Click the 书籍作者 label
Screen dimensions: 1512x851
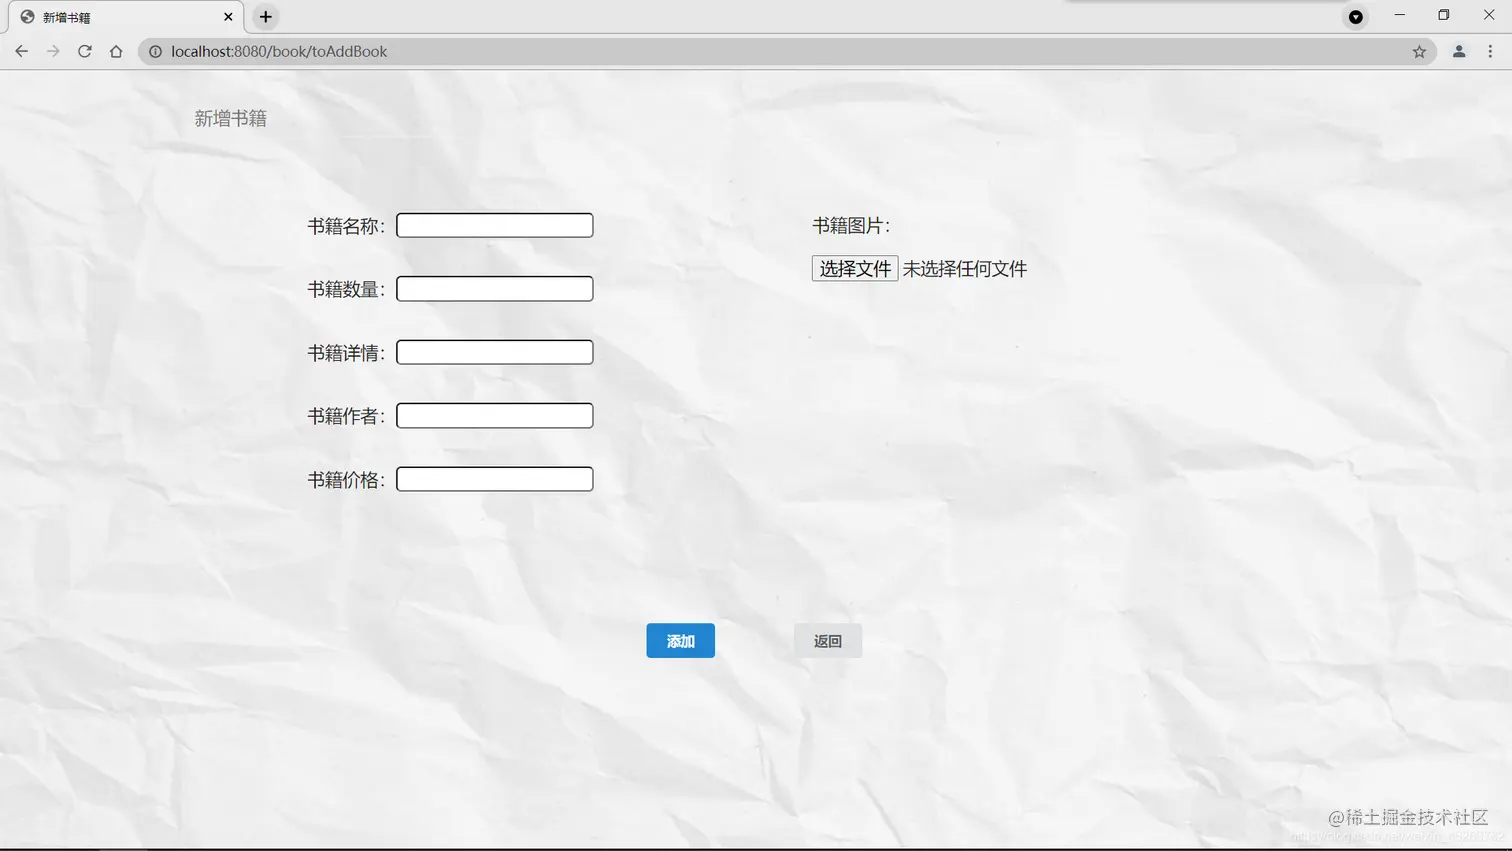click(x=346, y=416)
